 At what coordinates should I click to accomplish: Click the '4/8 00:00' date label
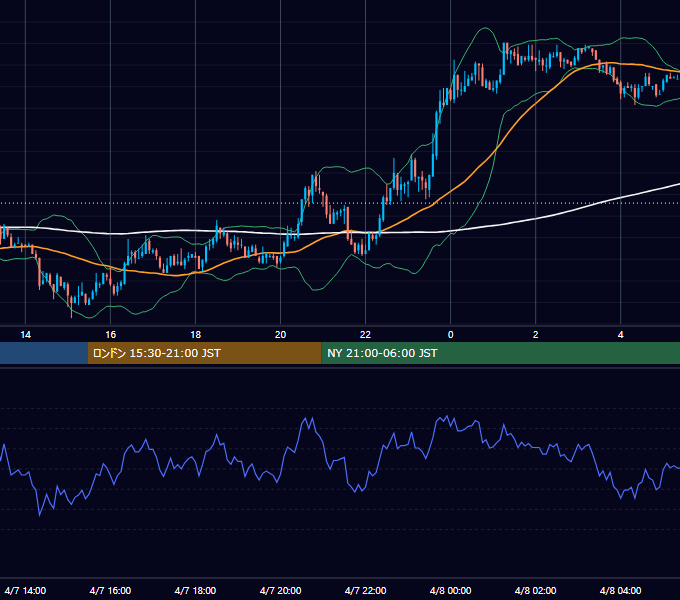451,591
